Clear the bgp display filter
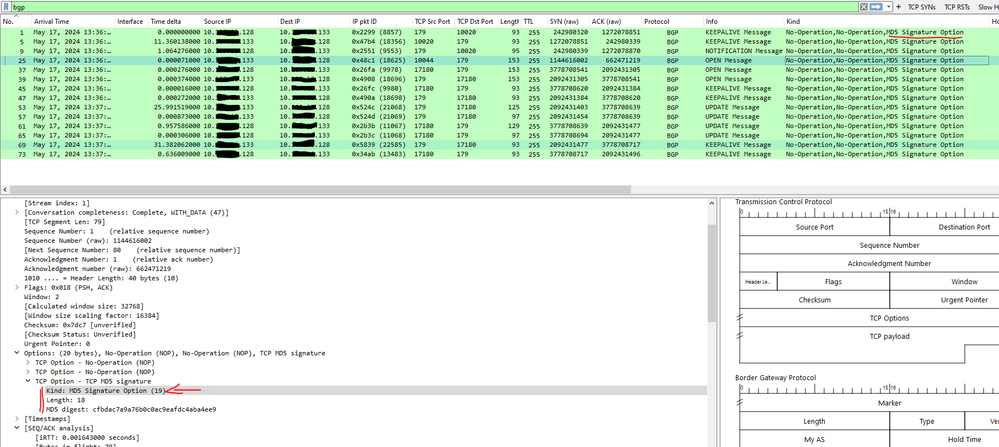This screenshot has height=447, width=999. coord(863,6)
